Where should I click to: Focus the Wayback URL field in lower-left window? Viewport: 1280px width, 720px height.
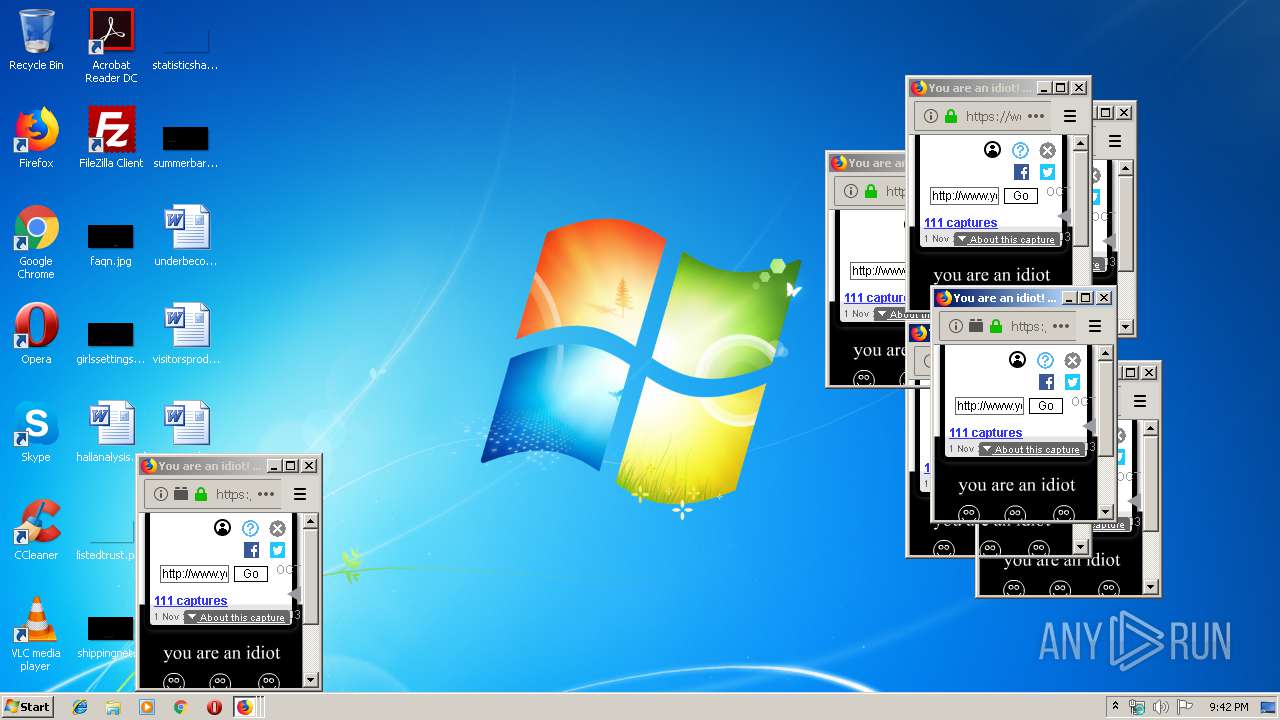pos(194,574)
